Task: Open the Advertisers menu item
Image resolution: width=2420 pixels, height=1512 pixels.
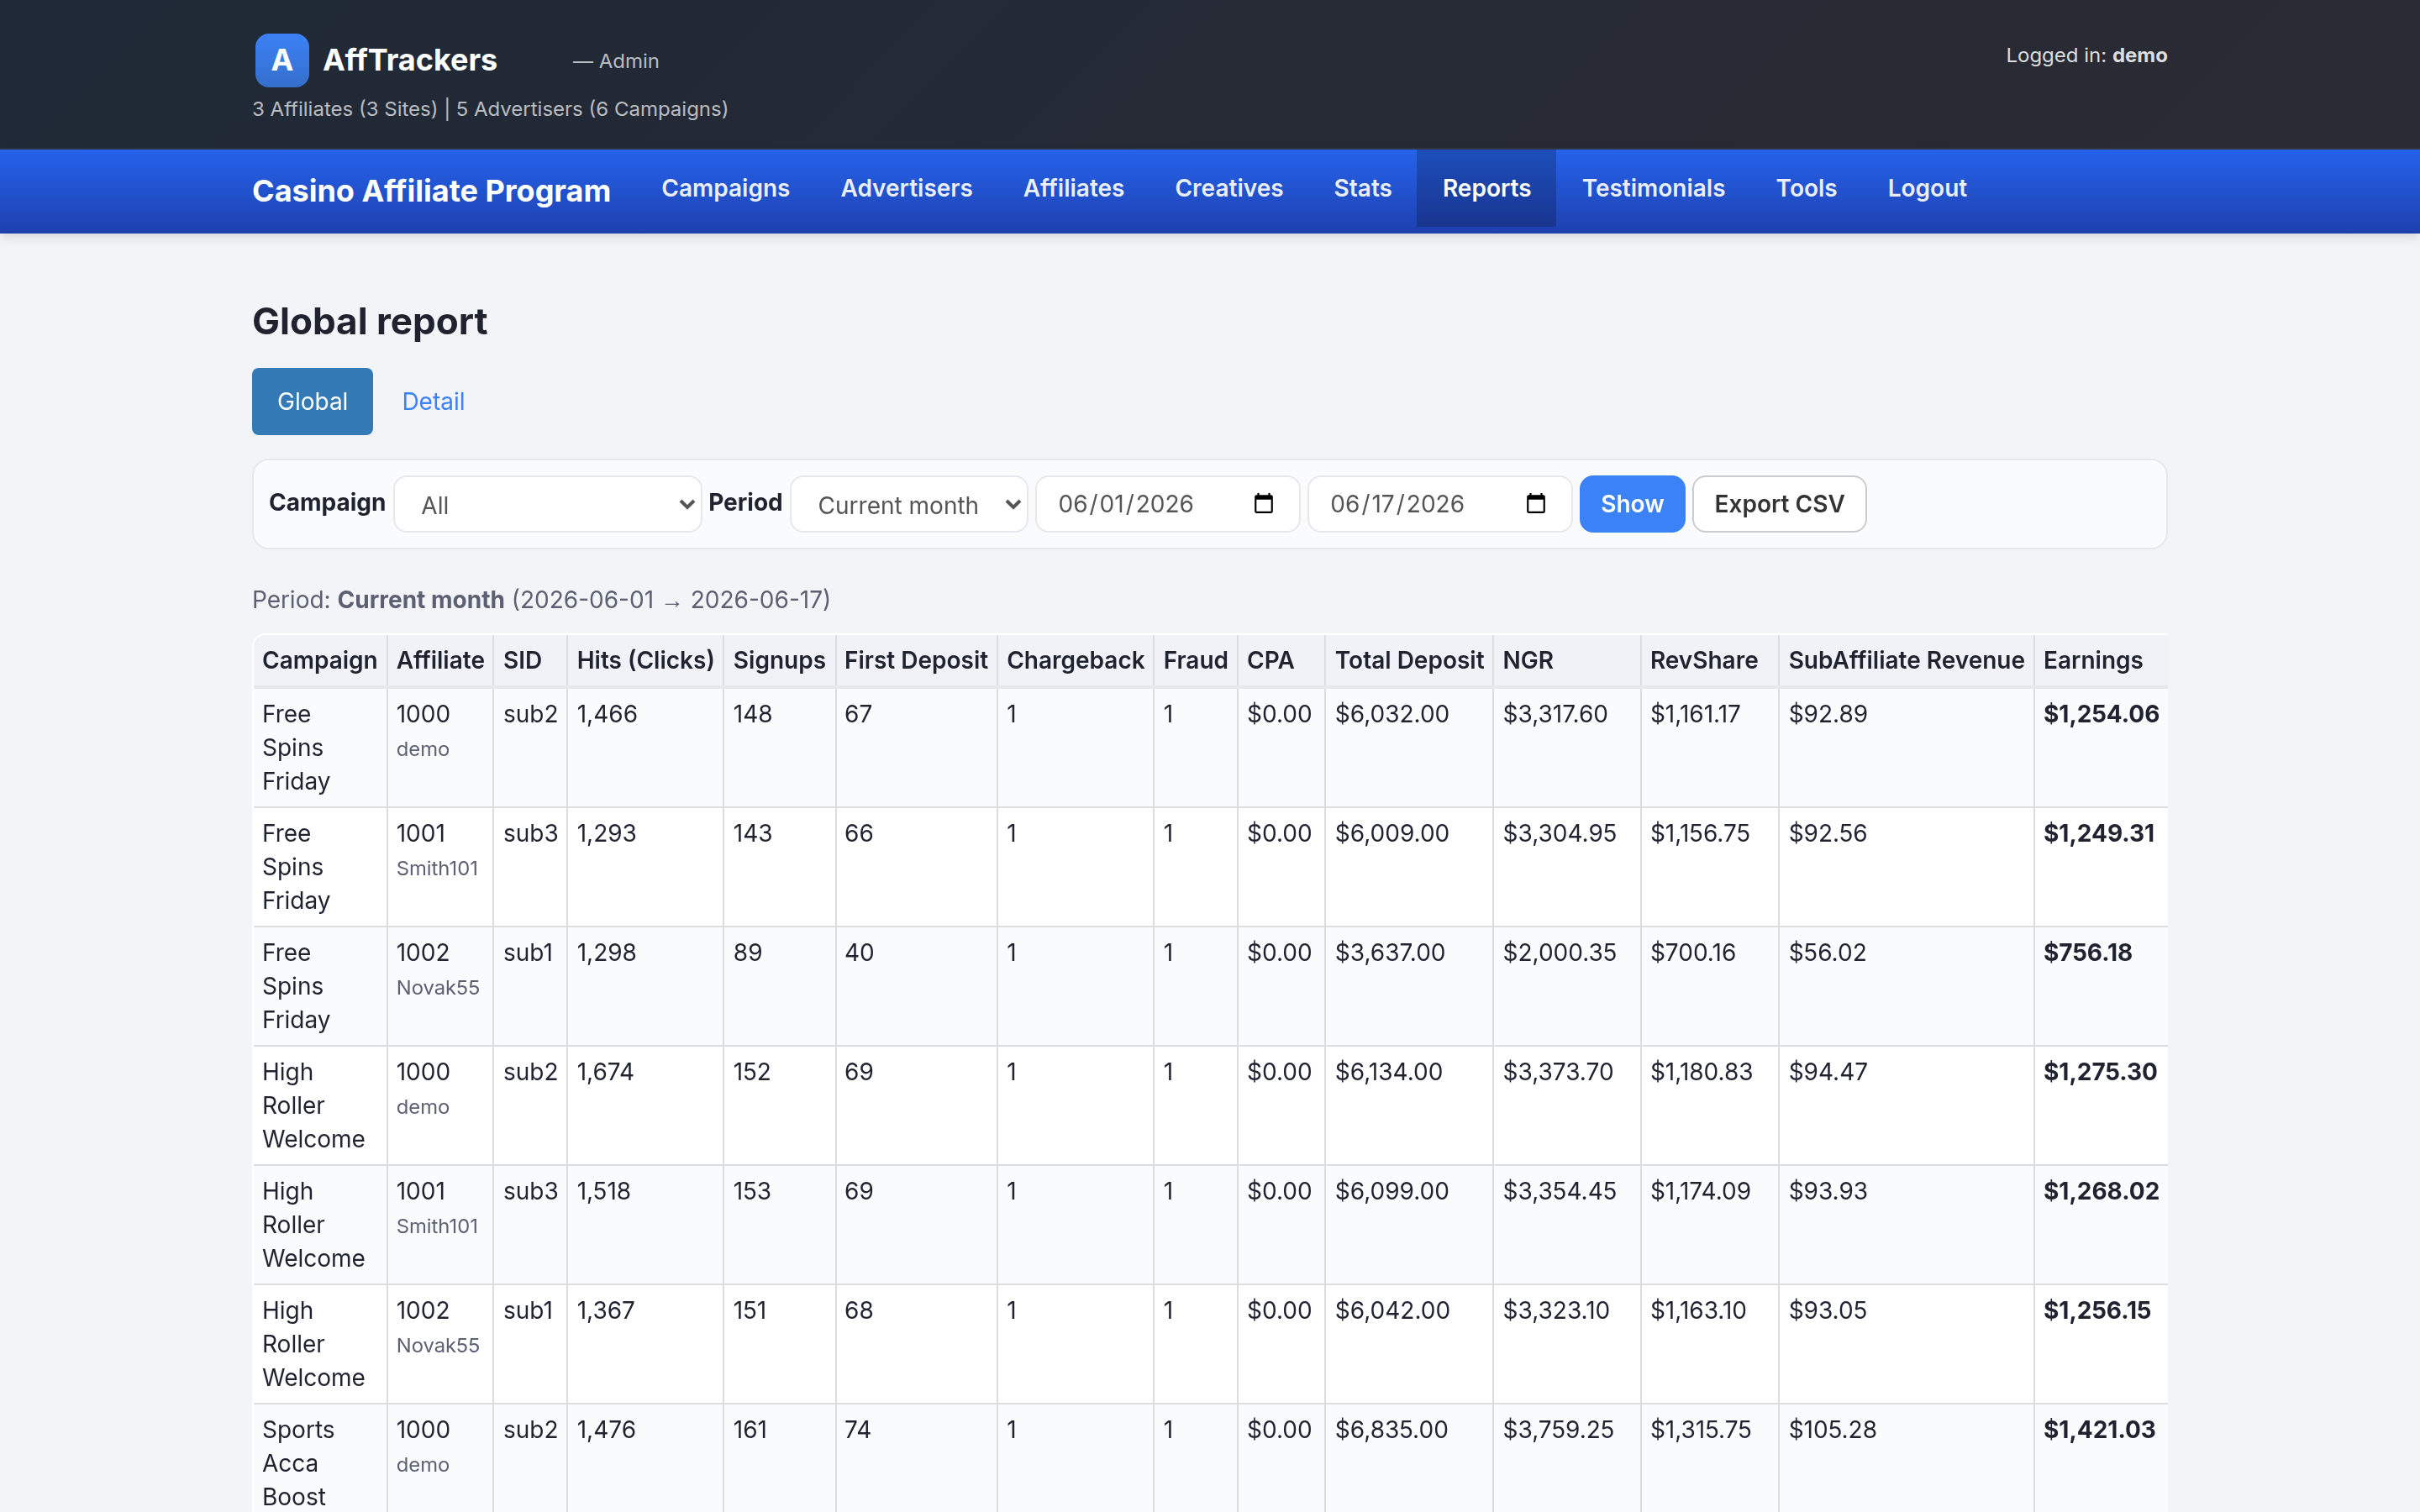Action: (906, 188)
